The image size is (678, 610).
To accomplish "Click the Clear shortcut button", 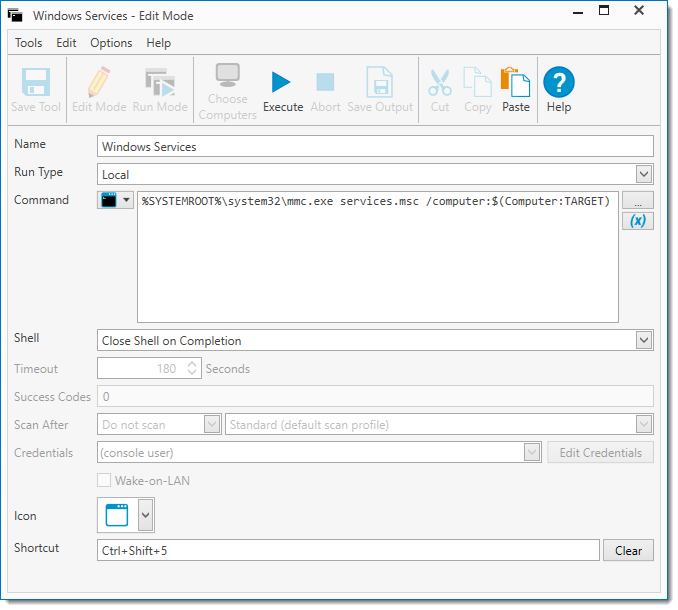I will tap(628, 550).
